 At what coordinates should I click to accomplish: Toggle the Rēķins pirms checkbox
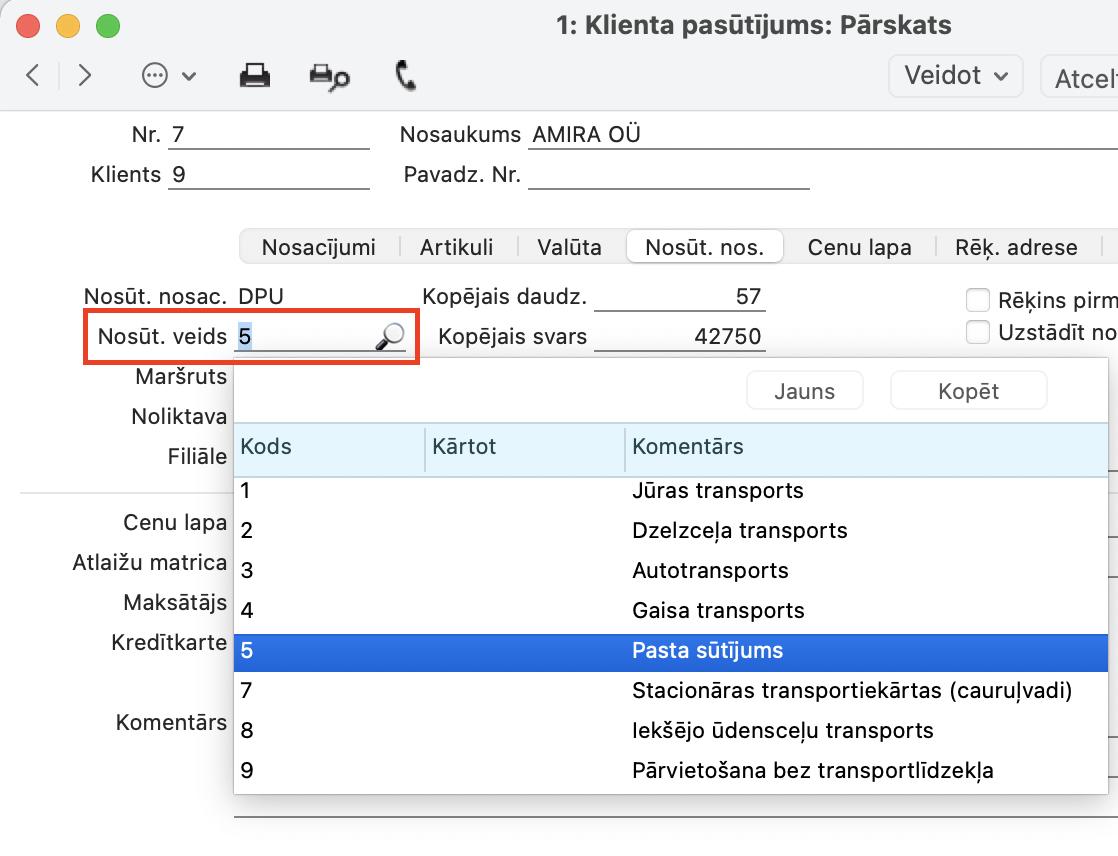[x=978, y=300]
